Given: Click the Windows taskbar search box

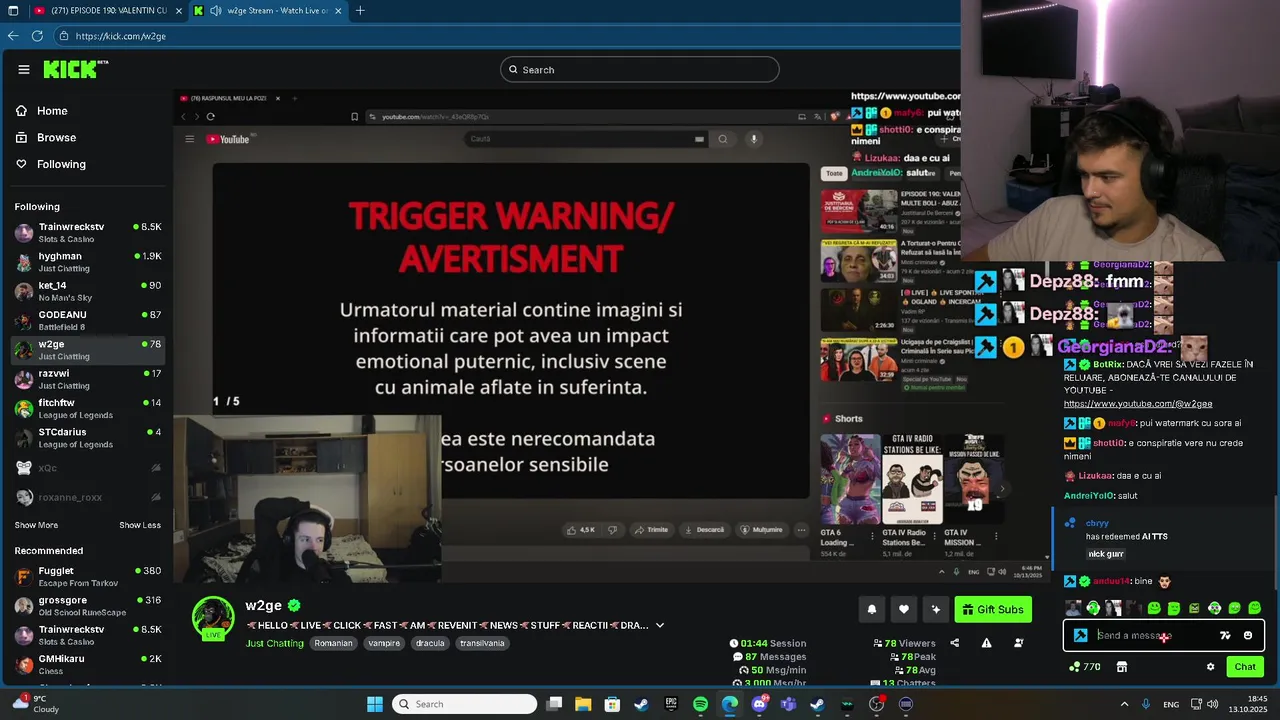Looking at the screenshot, I should click(x=464, y=704).
